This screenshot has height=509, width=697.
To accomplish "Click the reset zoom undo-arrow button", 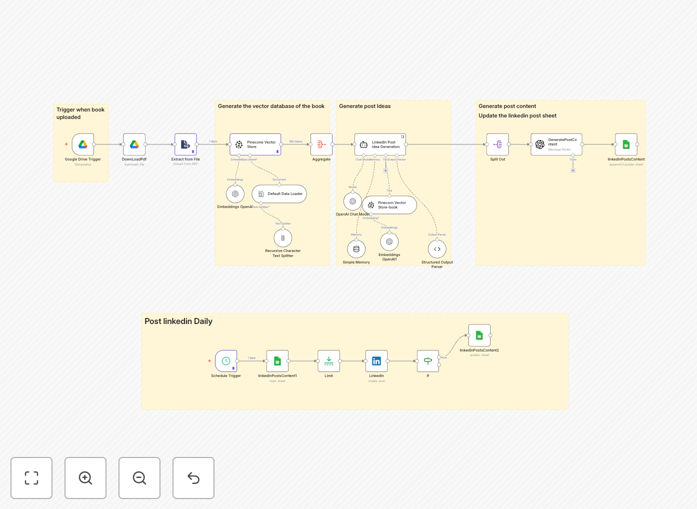I will click(x=193, y=478).
